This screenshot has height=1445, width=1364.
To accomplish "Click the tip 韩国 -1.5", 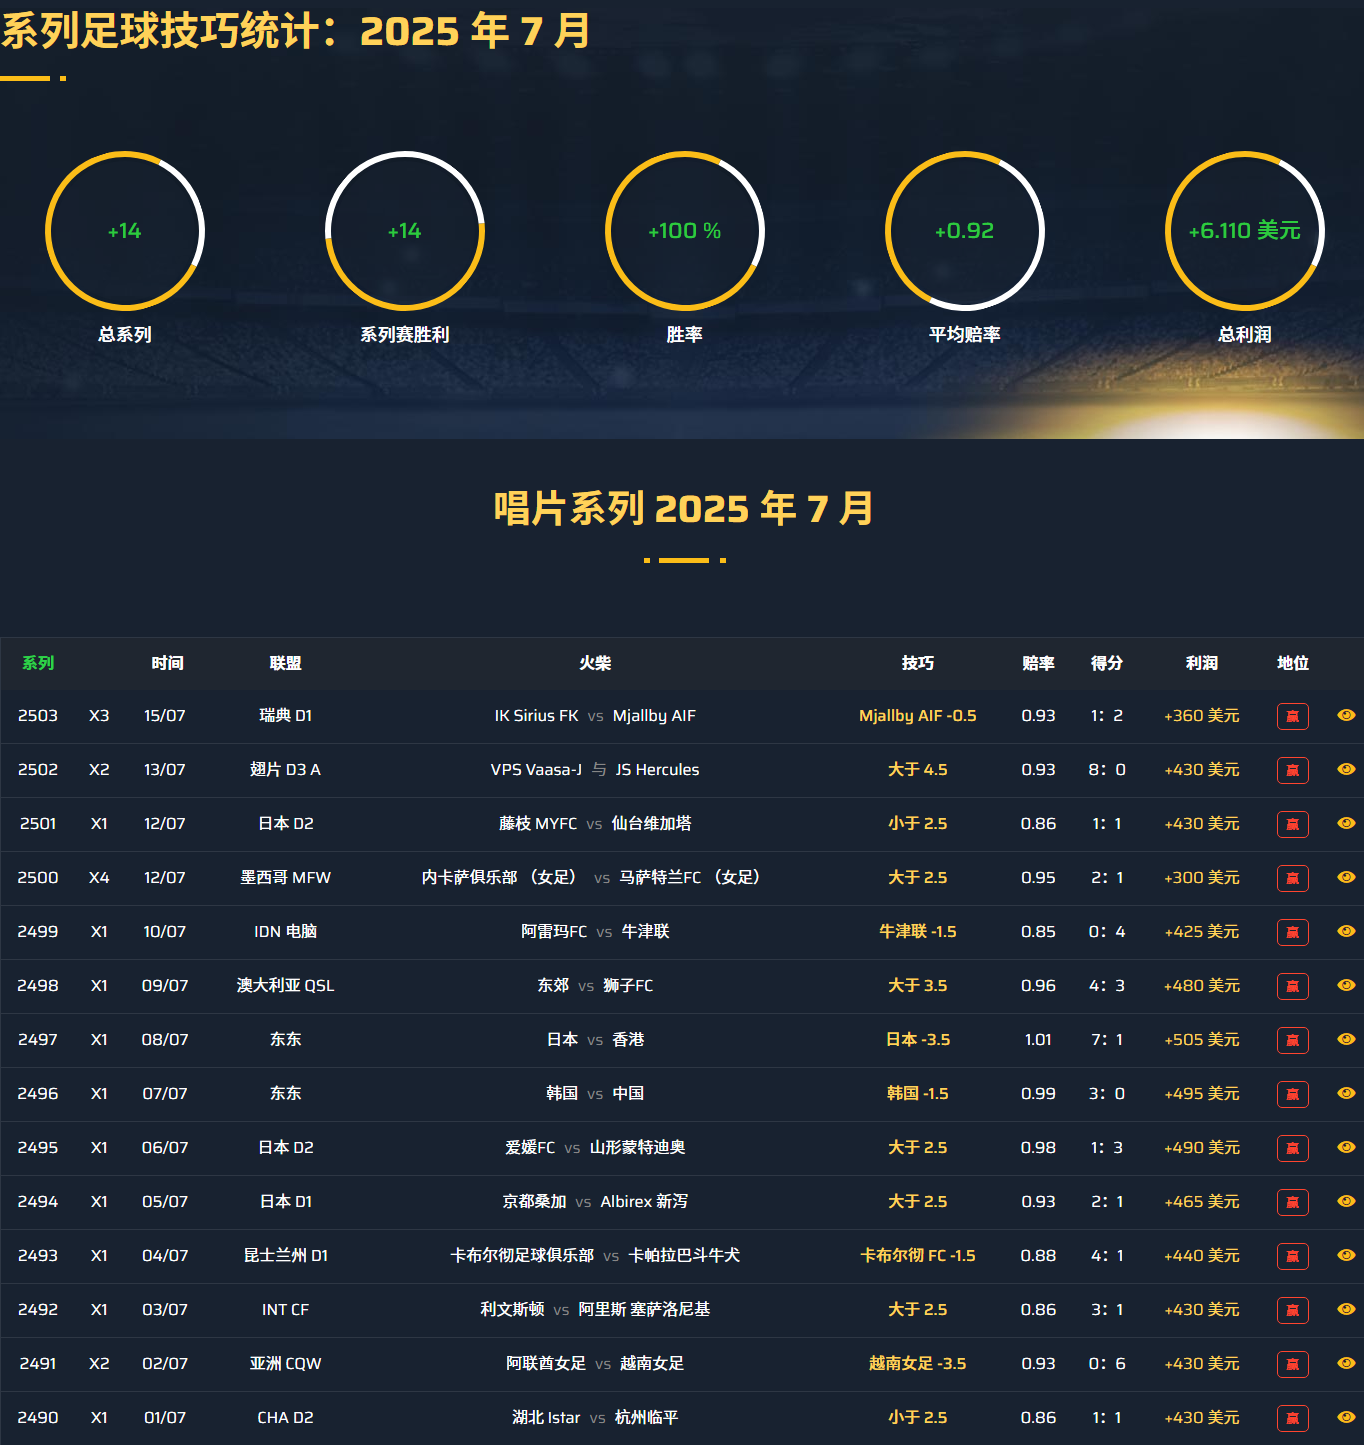I will click(x=917, y=1094).
